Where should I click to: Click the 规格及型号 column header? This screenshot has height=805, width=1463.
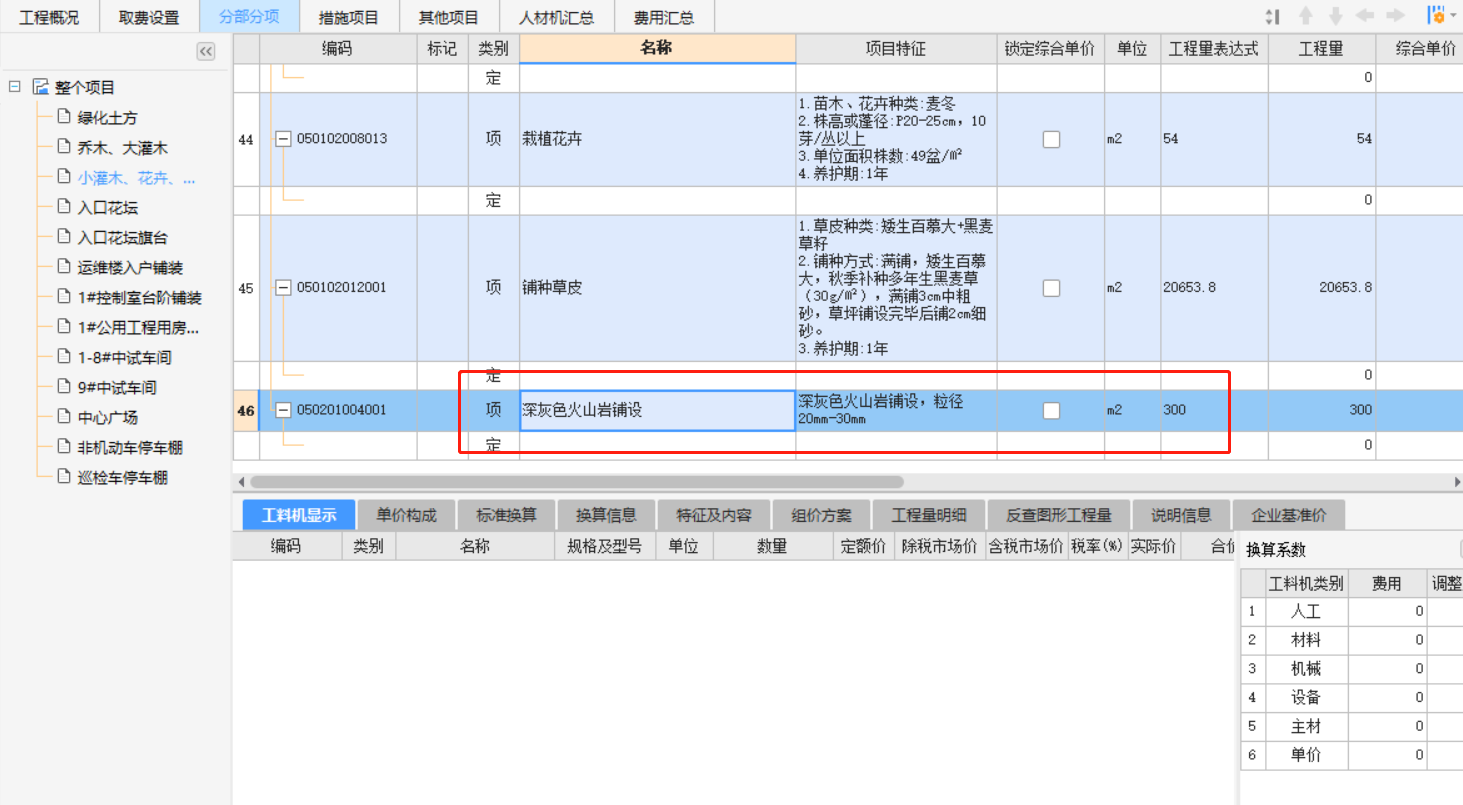(x=605, y=546)
